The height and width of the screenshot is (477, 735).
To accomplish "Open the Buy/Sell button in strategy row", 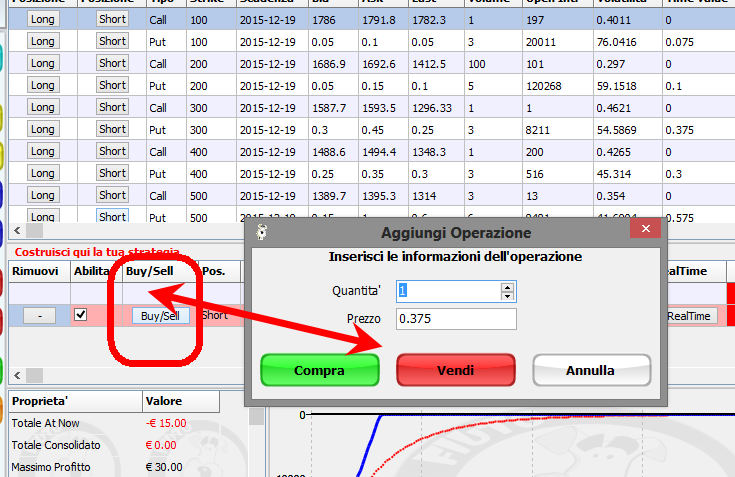I will click(x=160, y=316).
